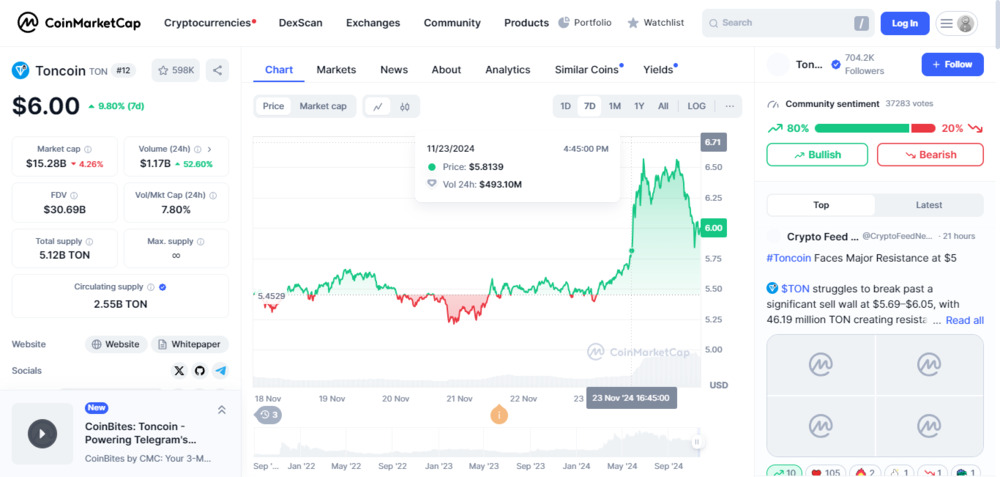Add Toncoin to watchlist with star button
1000x477 pixels.
click(175, 70)
